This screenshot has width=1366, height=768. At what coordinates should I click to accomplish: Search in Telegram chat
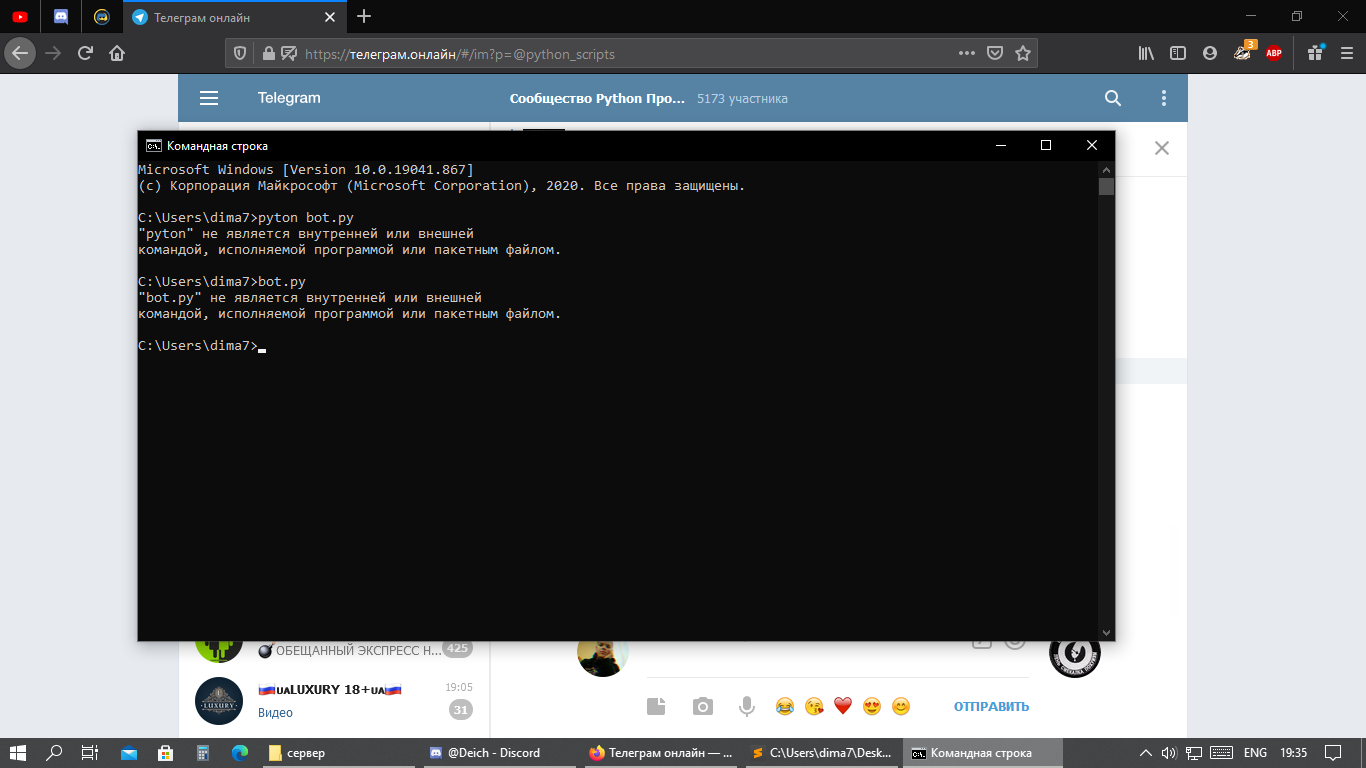tap(1113, 98)
